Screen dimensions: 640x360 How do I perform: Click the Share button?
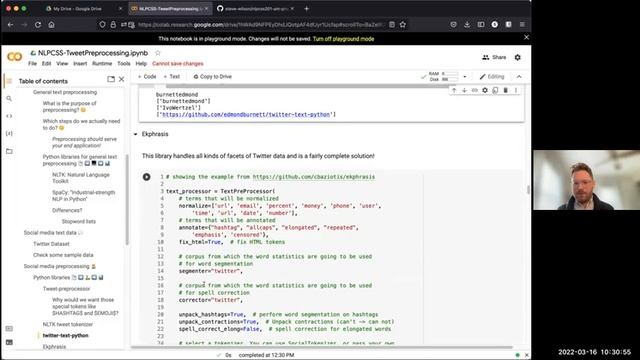click(494, 58)
